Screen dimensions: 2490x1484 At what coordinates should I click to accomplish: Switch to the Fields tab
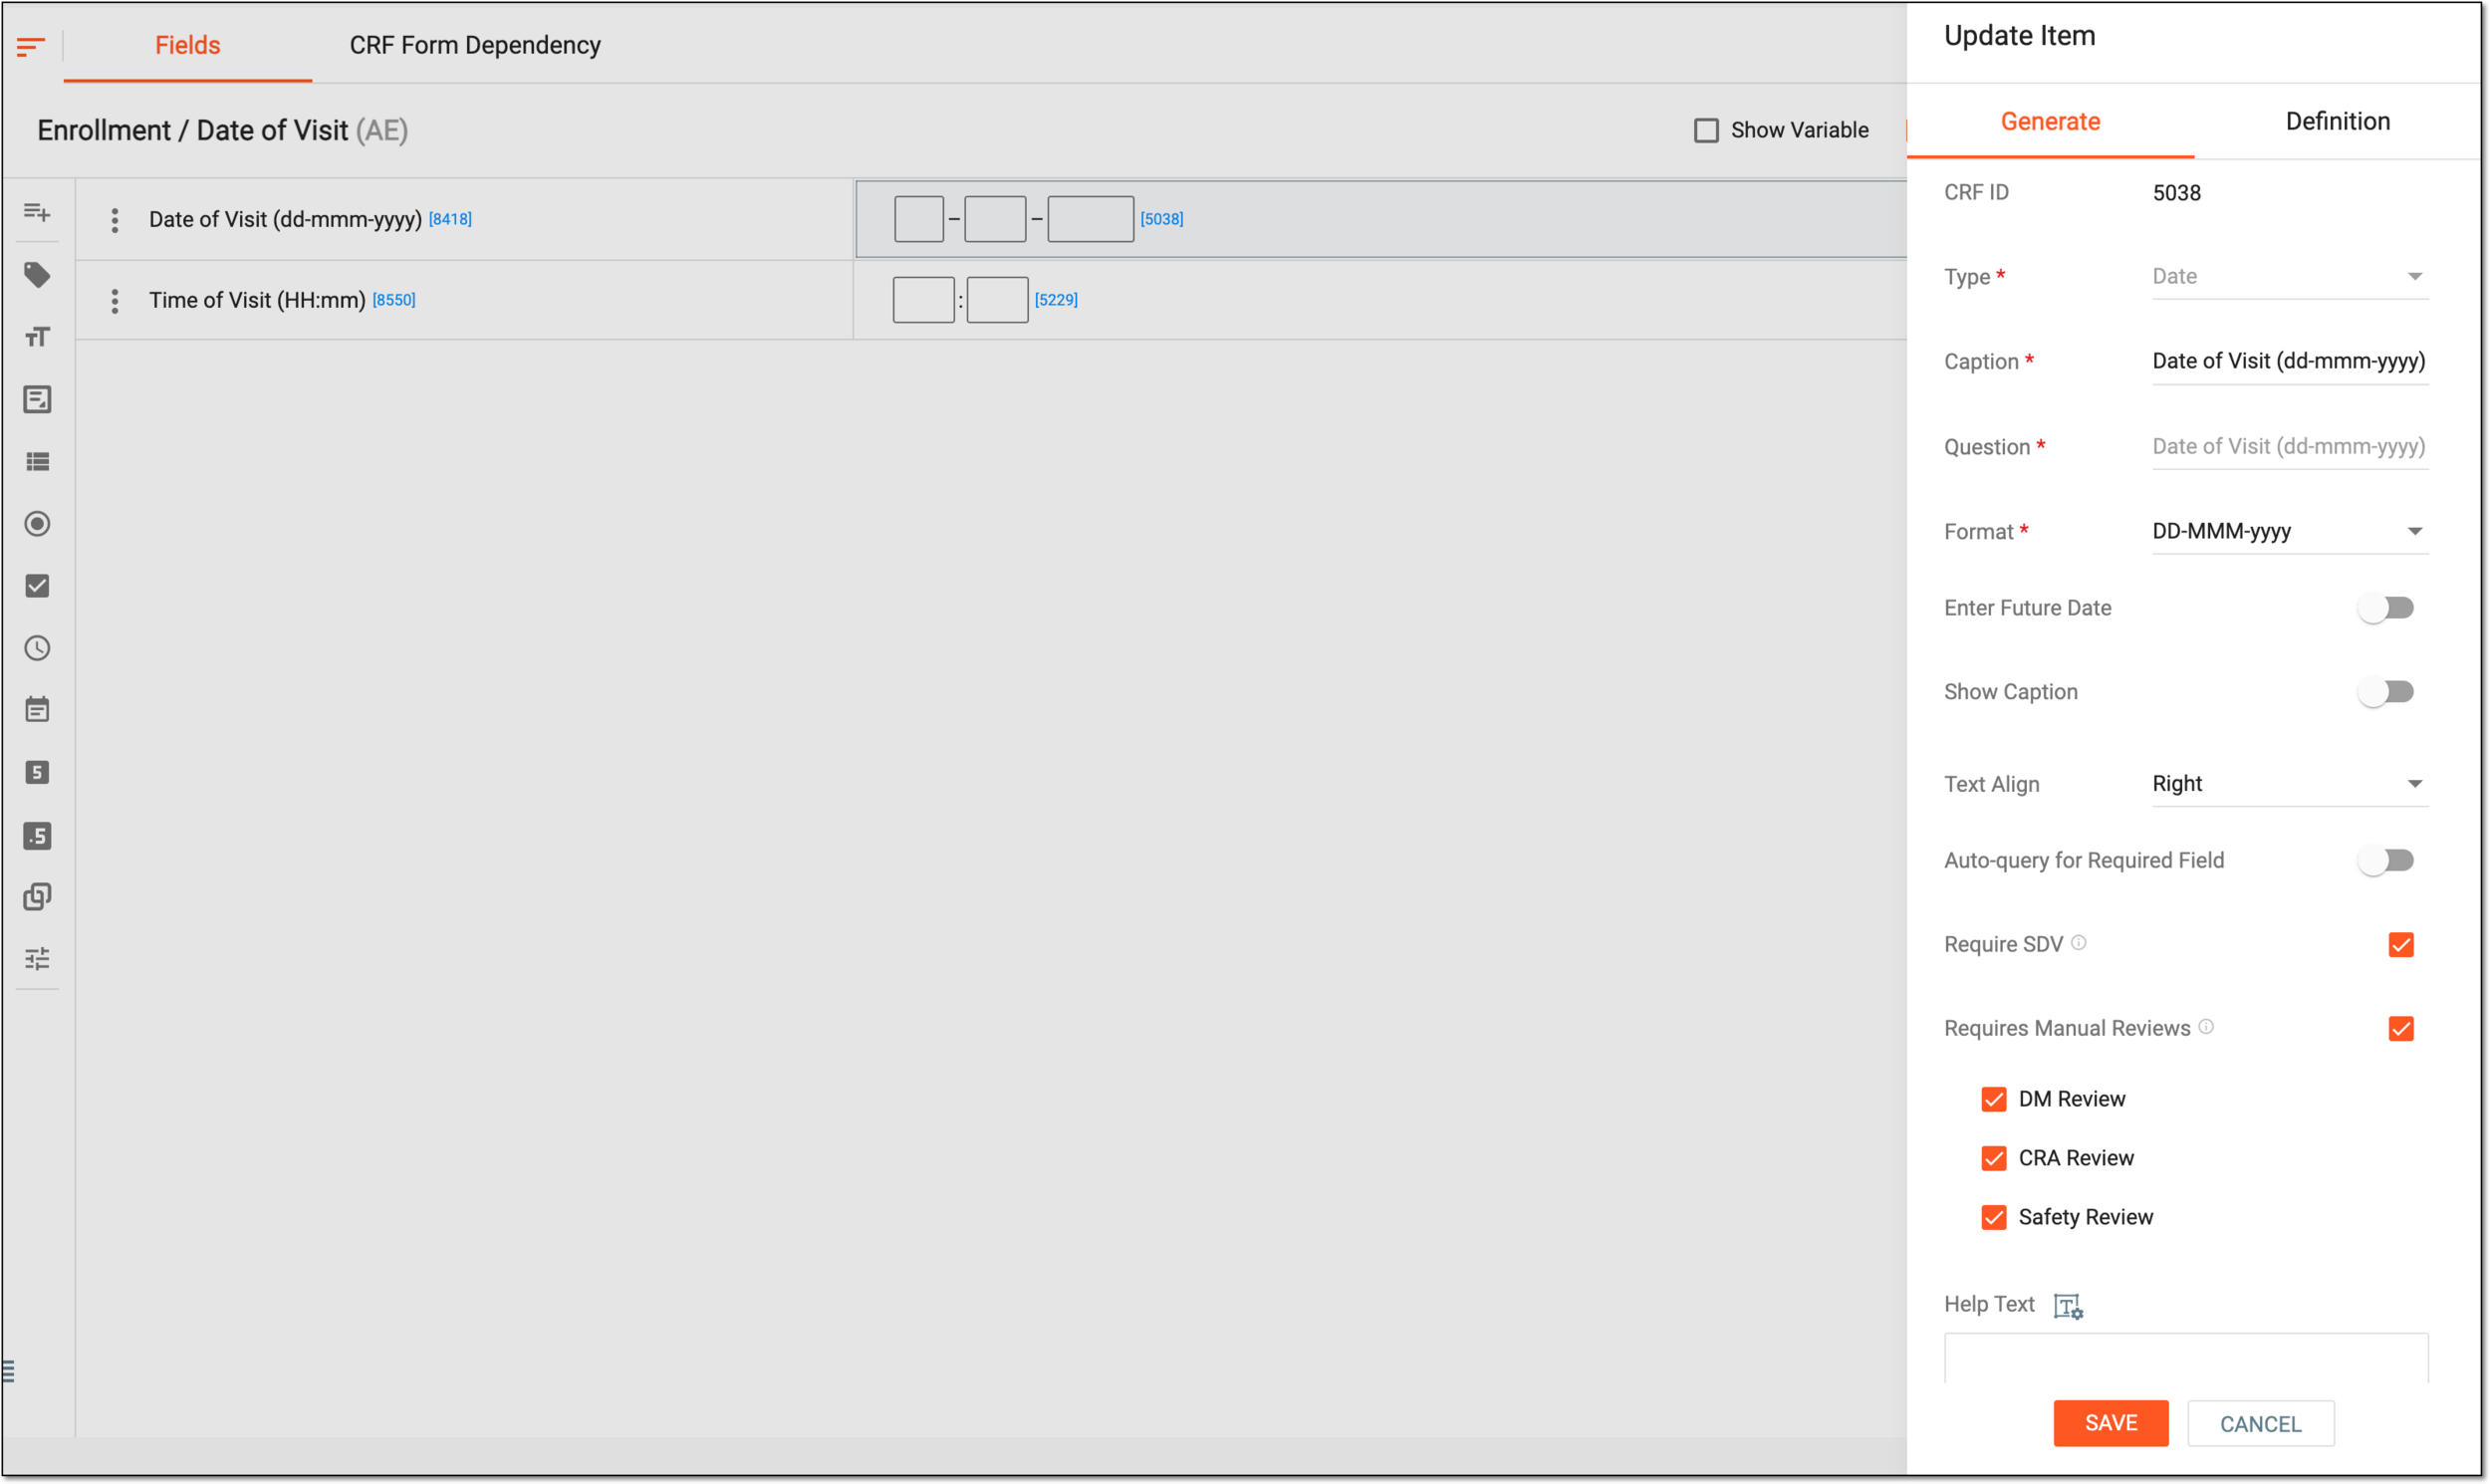[188, 45]
